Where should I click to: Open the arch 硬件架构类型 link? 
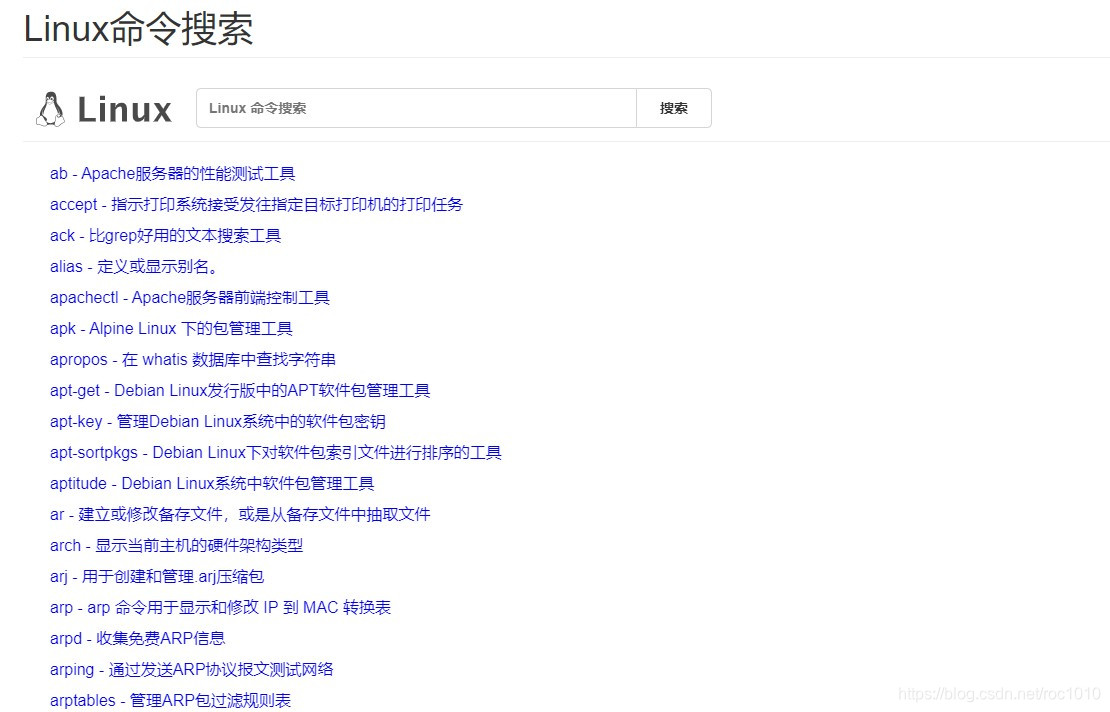pos(176,546)
